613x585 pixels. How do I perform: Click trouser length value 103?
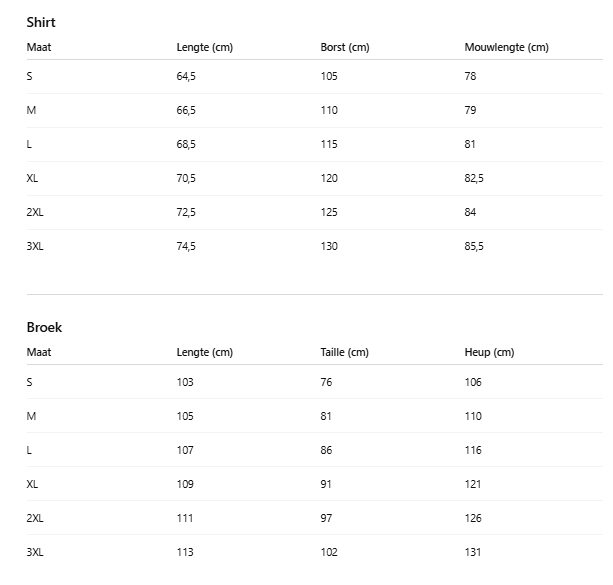pyautogui.click(x=185, y=382)
